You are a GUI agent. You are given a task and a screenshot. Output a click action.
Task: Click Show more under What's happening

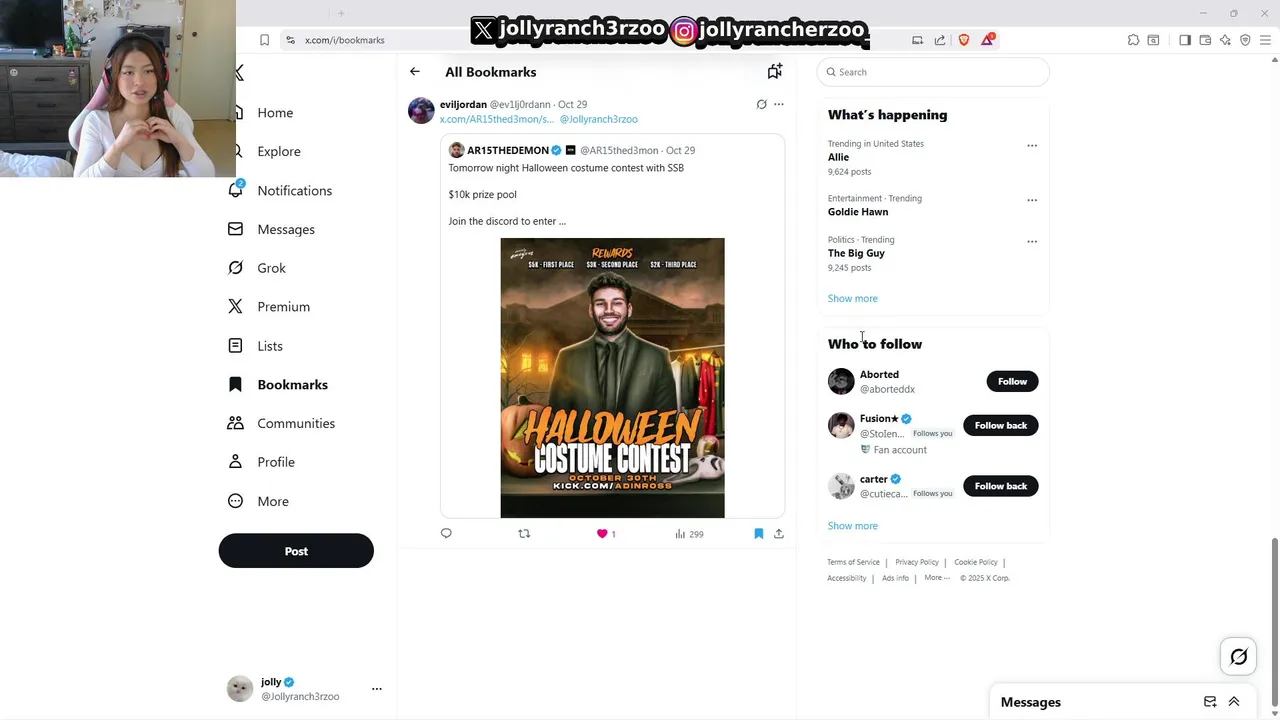point(853,299)
